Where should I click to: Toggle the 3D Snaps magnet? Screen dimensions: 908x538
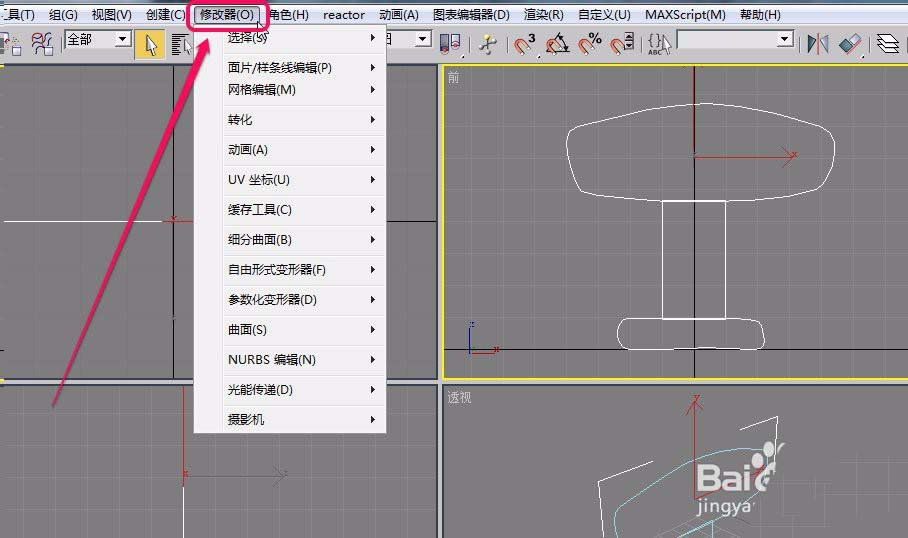[524, 44]
